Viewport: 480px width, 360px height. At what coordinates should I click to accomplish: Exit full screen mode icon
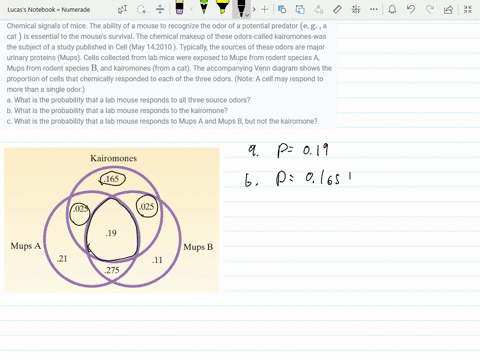[x=468, y=9]
